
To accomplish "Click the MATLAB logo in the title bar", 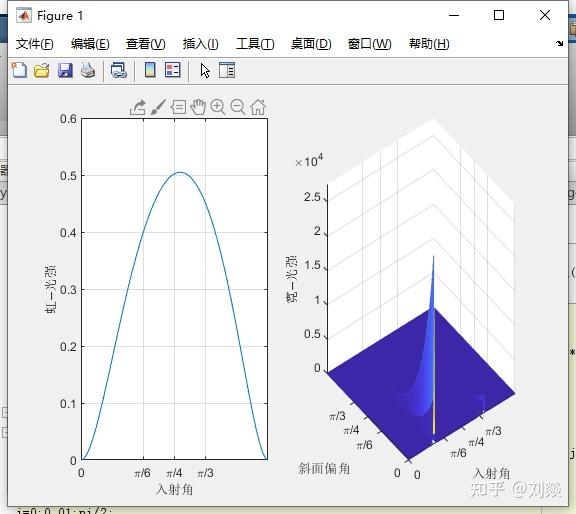I will (x=24, y=16).
